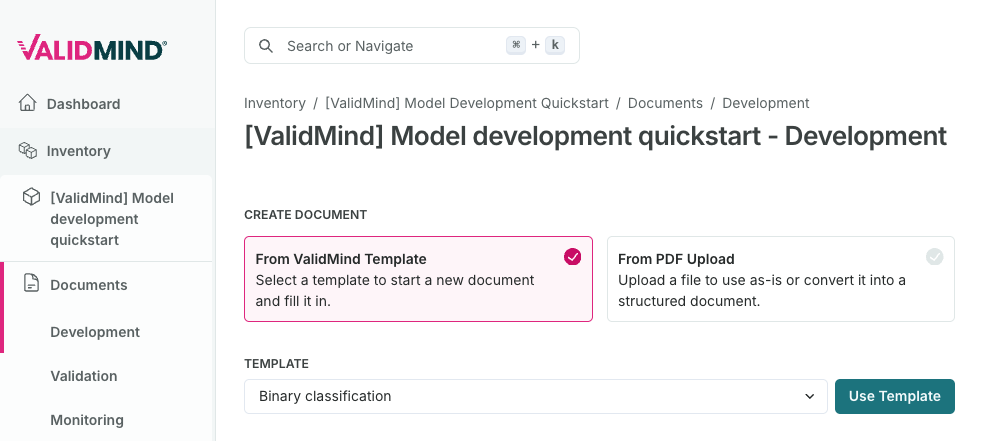Click the template dropdown chevron arrow
Image resolution: width=983 pixels, height=441 pixels.
coord(809,396)
